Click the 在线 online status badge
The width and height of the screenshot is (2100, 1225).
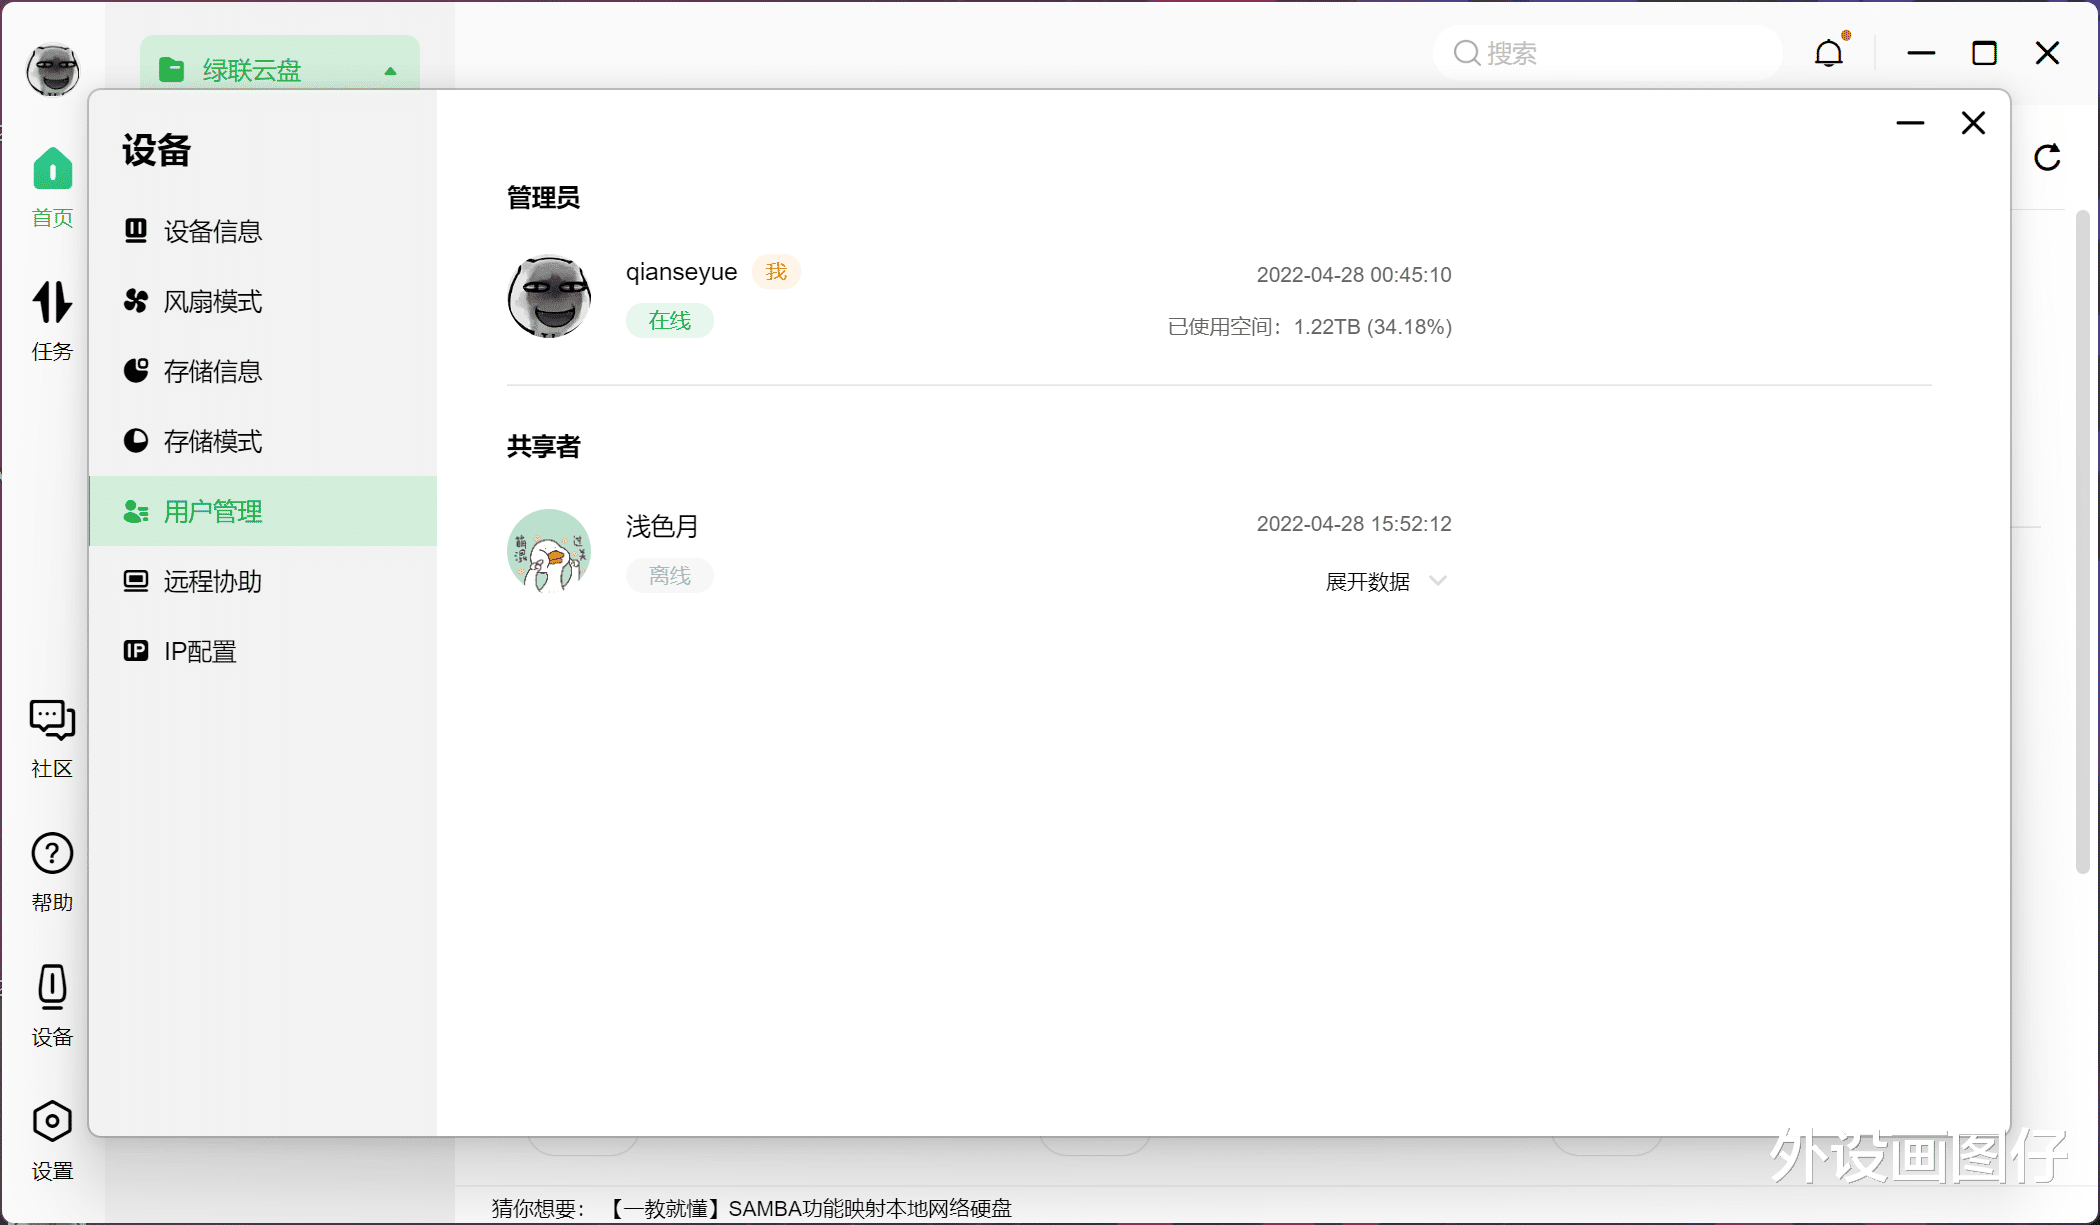pyautogui.click(x=669, y=320)
